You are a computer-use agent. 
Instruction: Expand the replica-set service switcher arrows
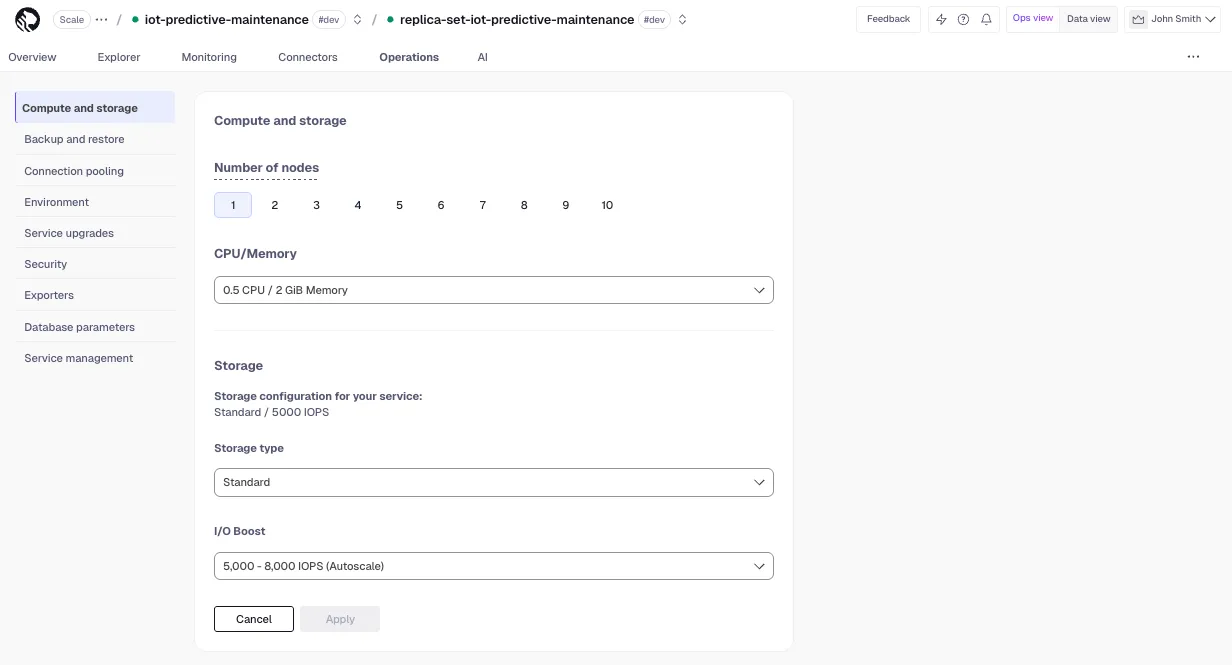point(683,19)
